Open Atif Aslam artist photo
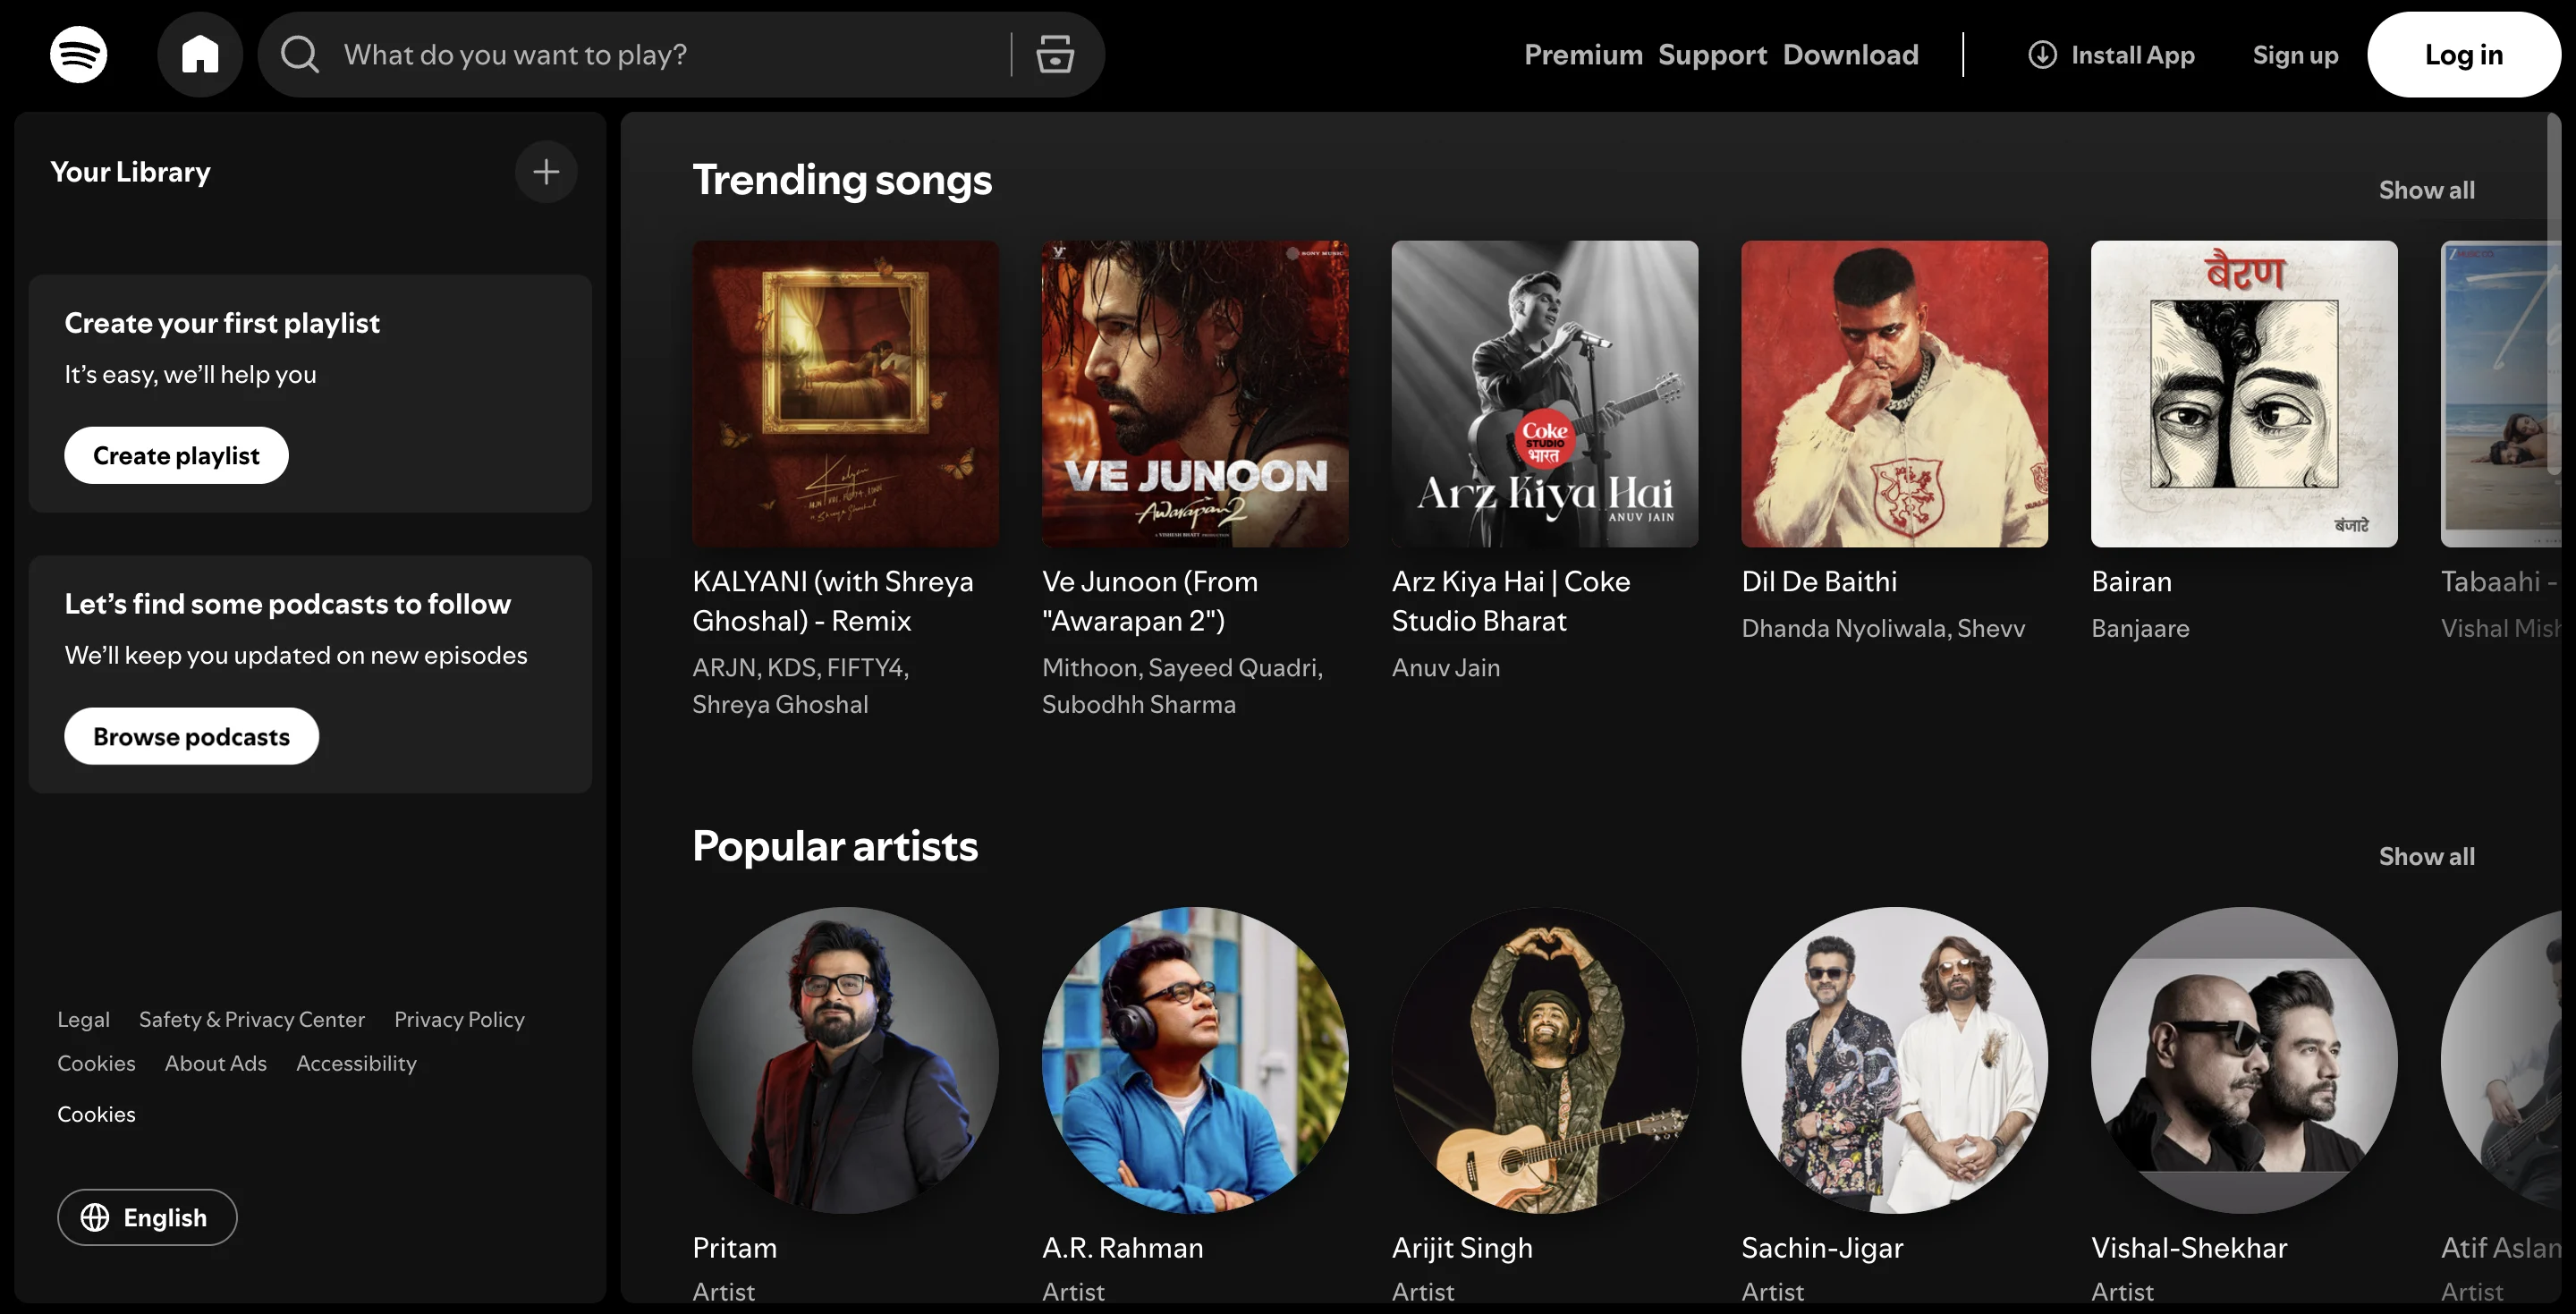The image size is (2576, 1314). (2501, 1060)
